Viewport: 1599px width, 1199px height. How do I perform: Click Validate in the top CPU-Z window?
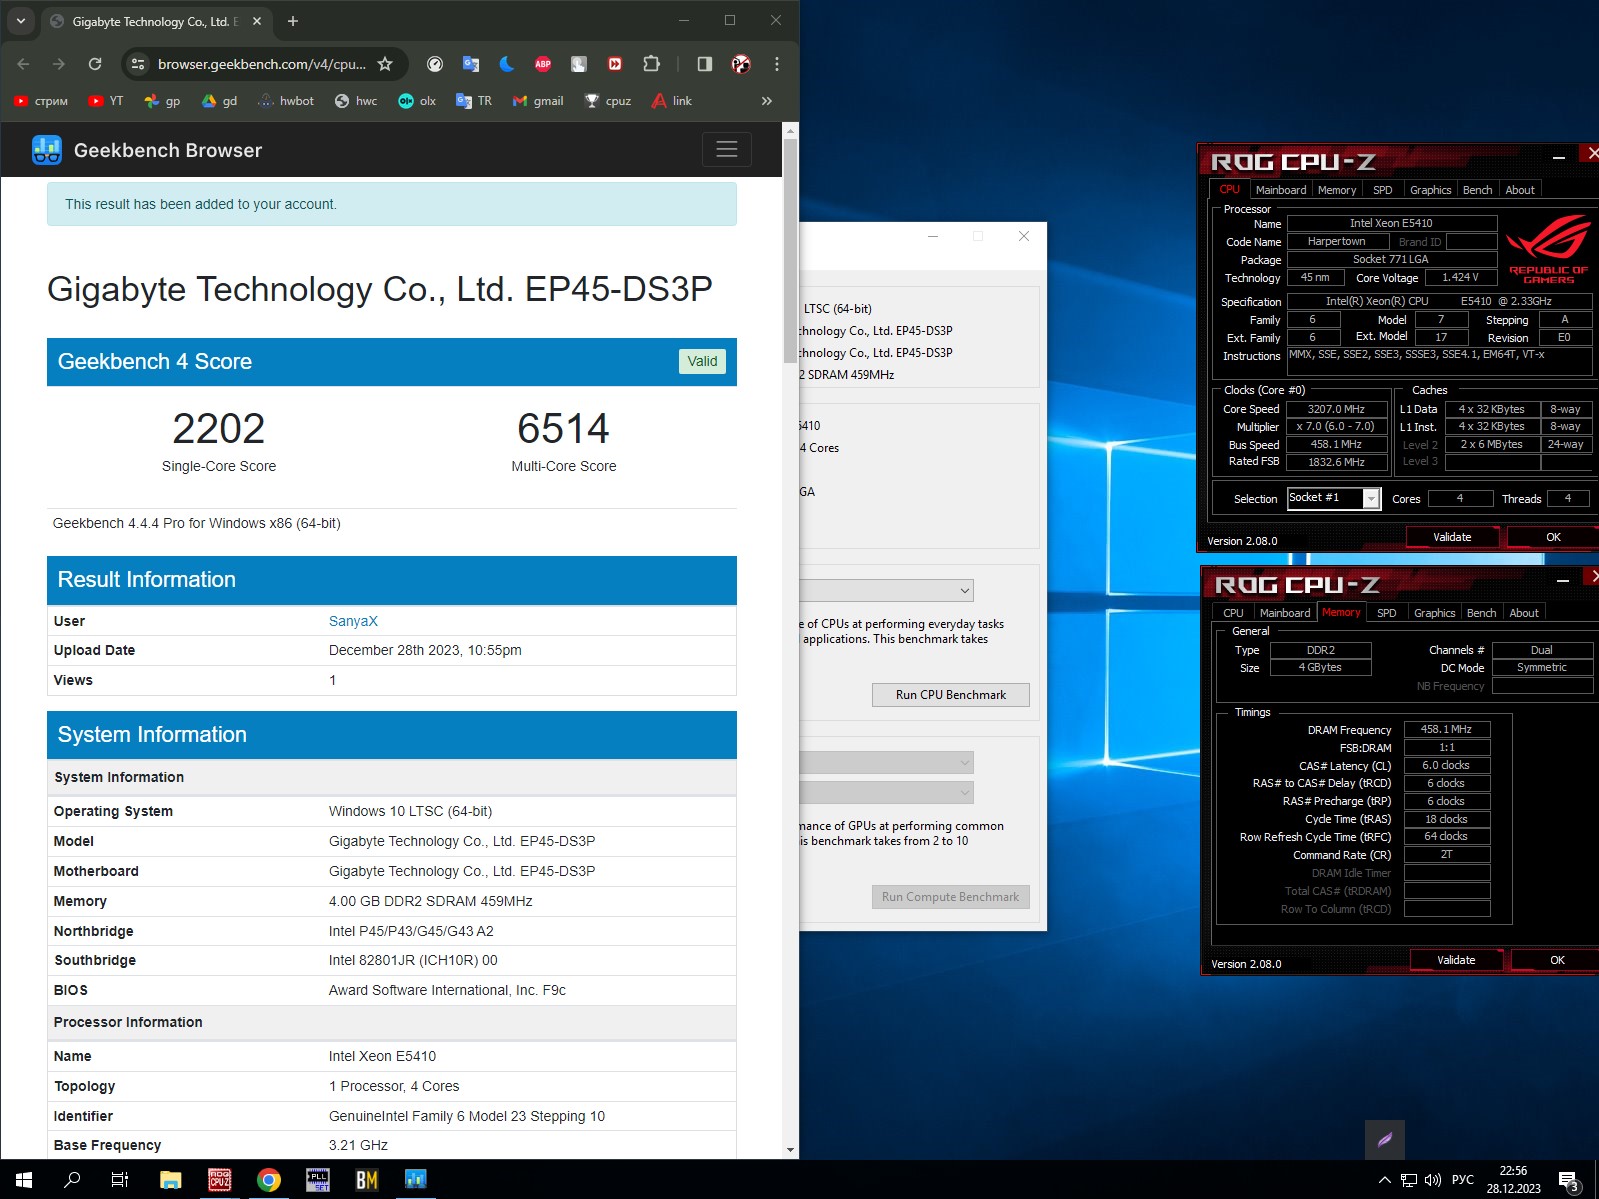1452,537
